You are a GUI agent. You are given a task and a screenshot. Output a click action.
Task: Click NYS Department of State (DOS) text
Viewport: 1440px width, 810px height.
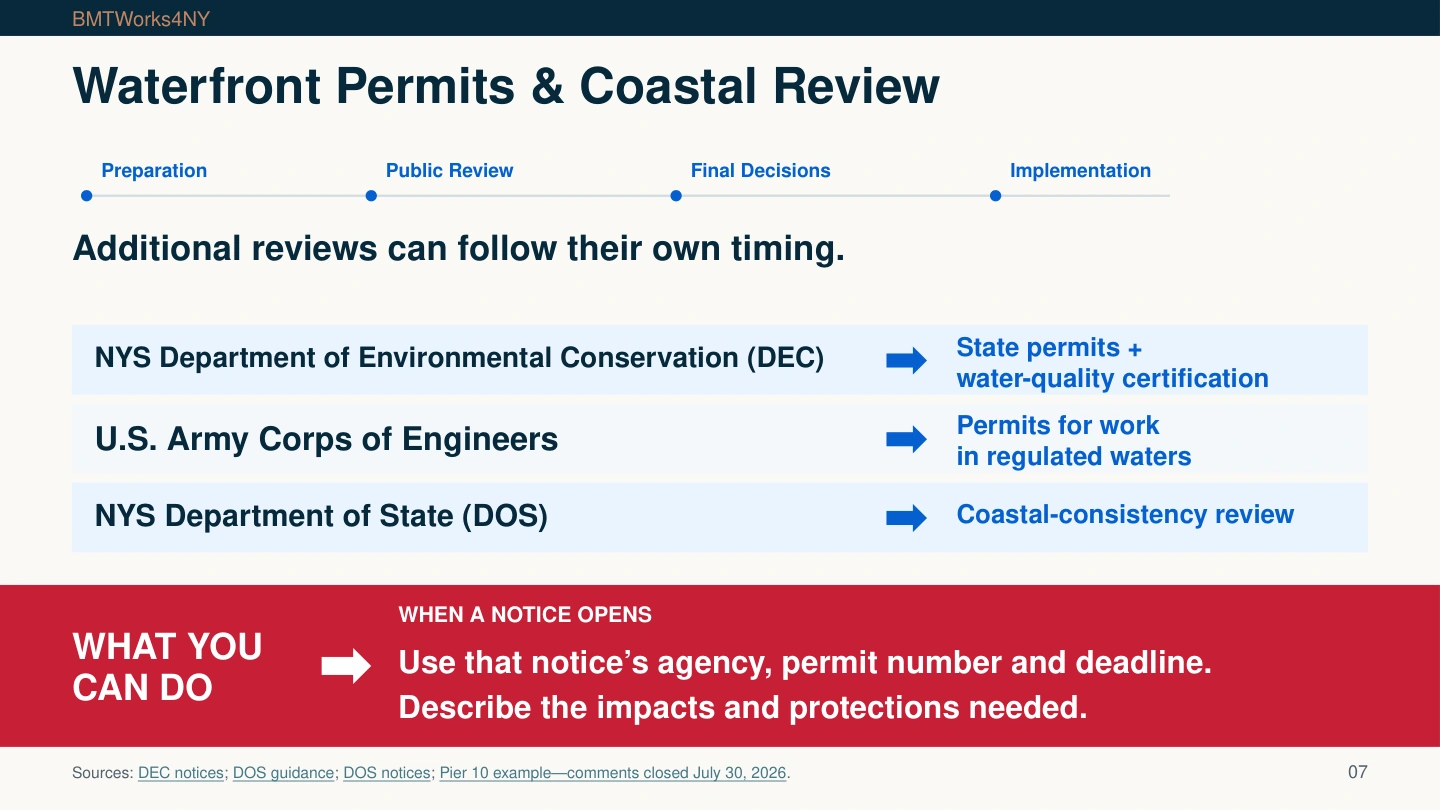click(321, 516)
